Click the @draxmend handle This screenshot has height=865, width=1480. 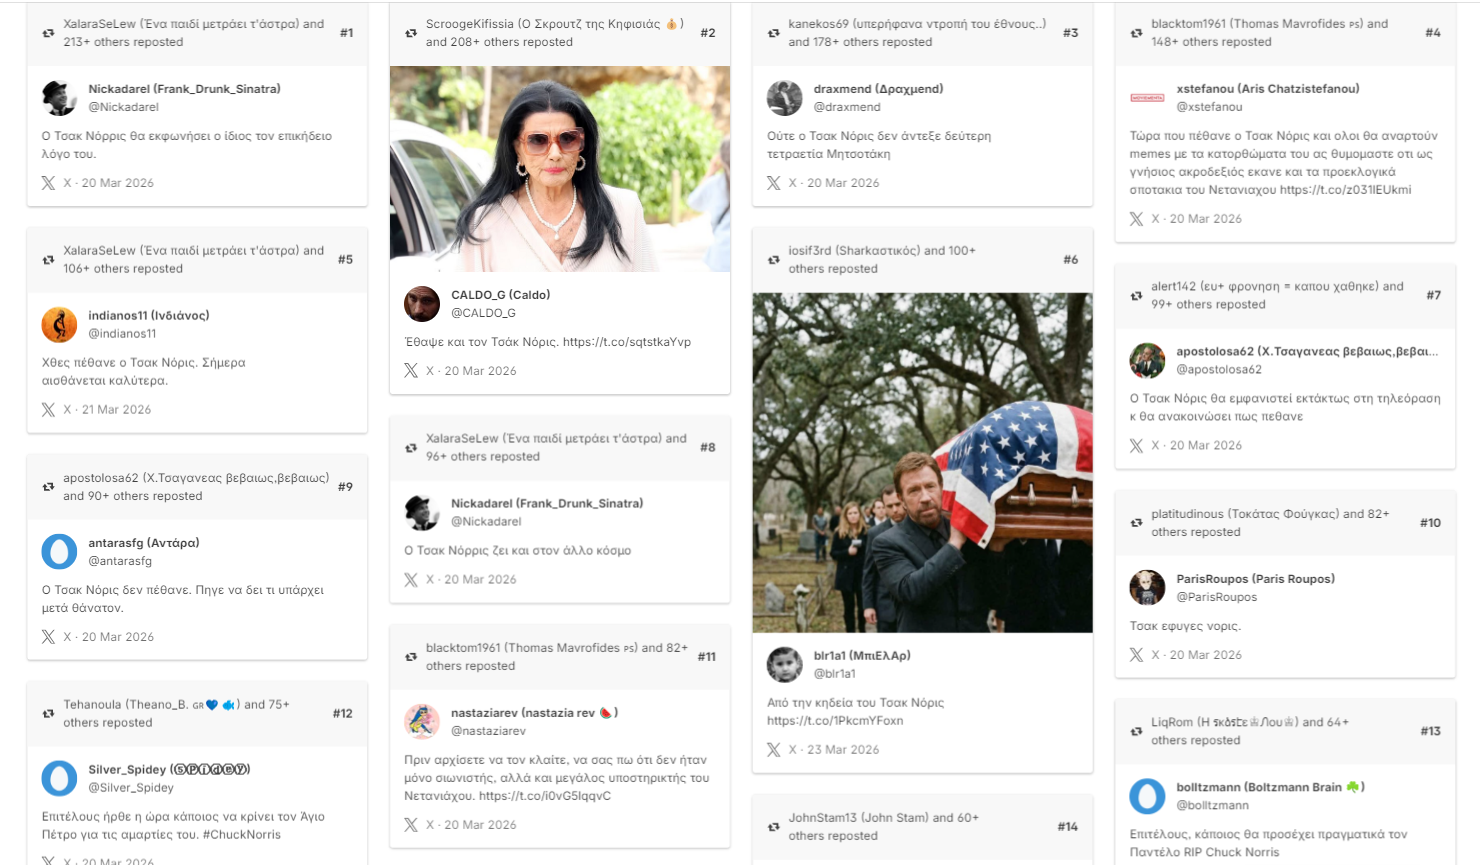click(x=846, y=107)
